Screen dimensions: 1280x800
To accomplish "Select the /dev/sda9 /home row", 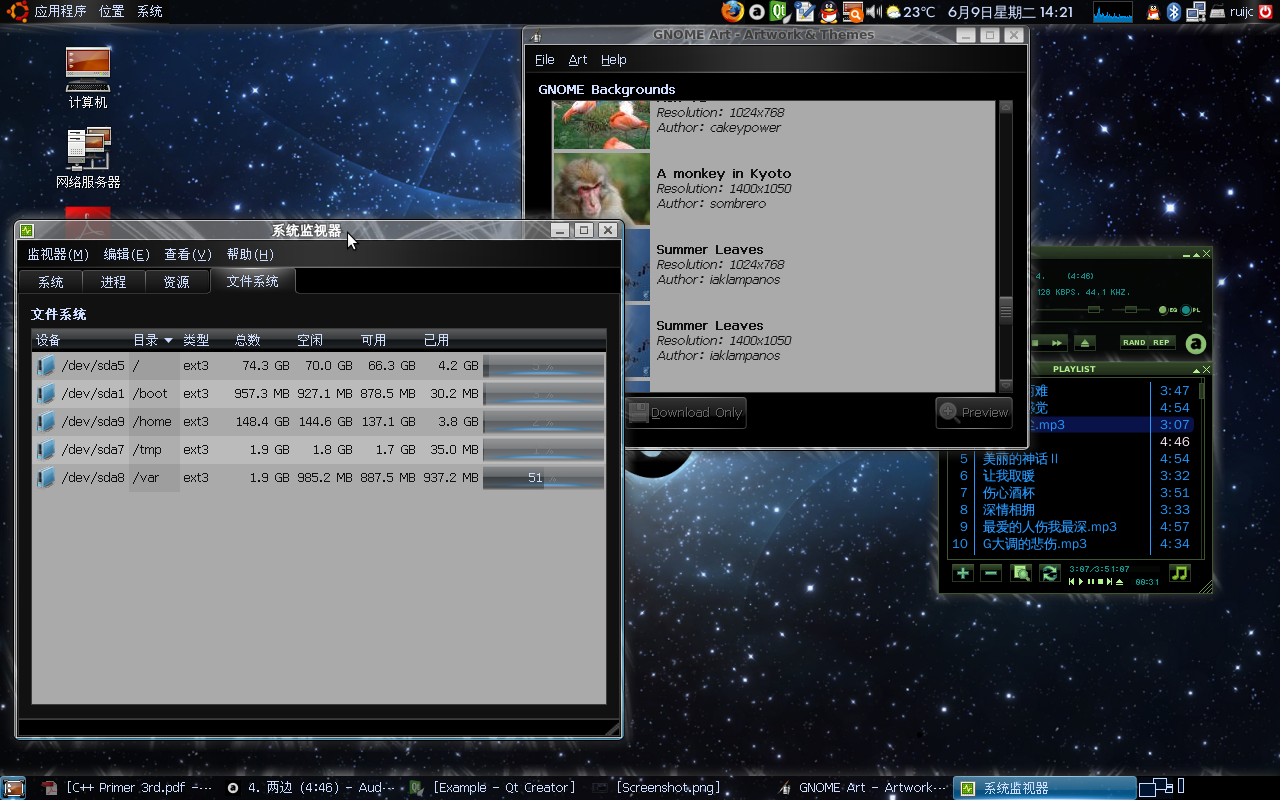I will (319, 422).
